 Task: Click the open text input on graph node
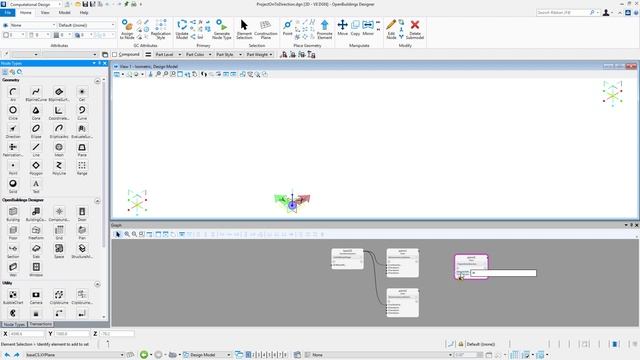pyautogui.click(x=503, y=273)
